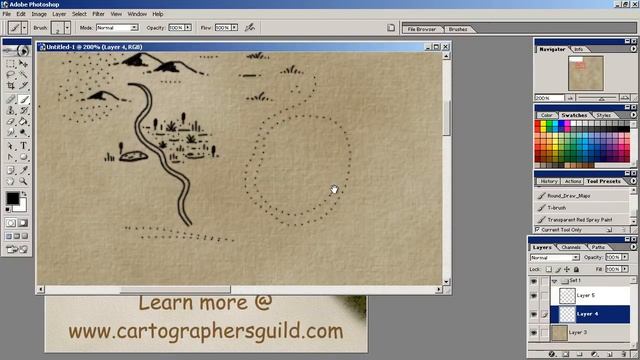Viewport: 640px width, 360px height.
Task: Toggle lock all icon
Action: tap(576, 269)
